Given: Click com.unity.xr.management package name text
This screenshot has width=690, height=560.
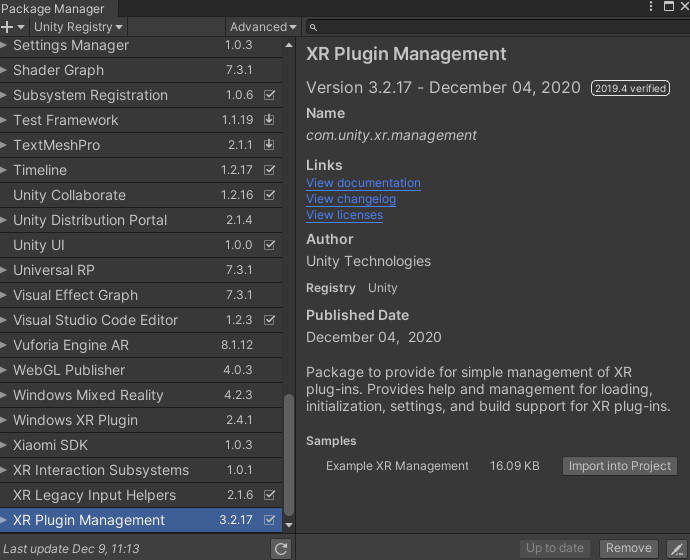Looking at the screenshot, I should pyautogui.click(x=391, y=135).
